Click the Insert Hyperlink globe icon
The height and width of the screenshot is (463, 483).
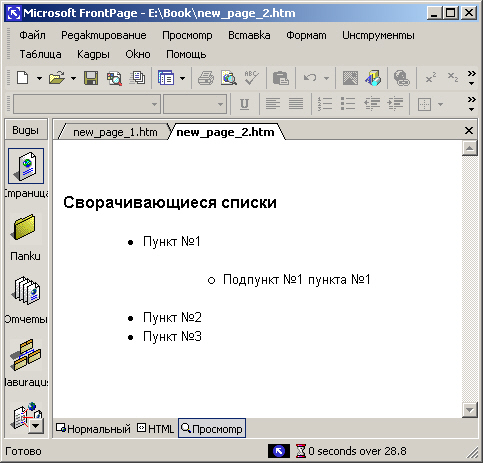[x=402, y=79]
